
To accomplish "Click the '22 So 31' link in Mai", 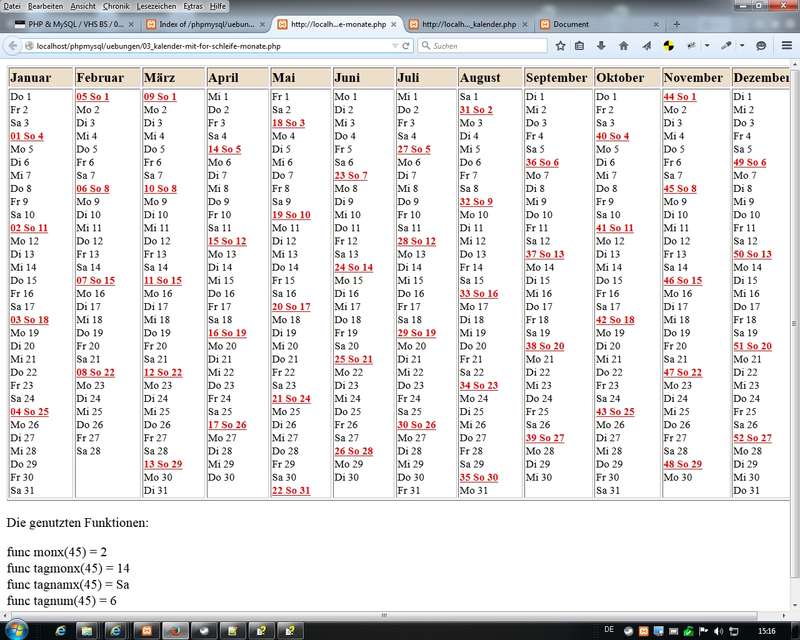I will [291, 490].
